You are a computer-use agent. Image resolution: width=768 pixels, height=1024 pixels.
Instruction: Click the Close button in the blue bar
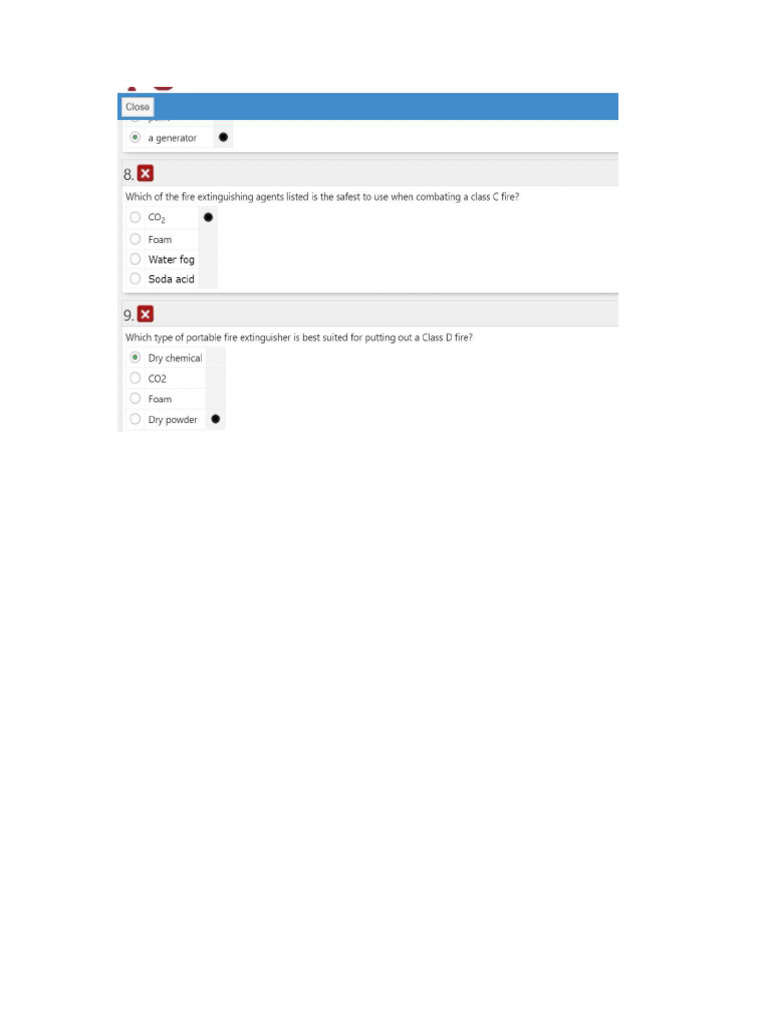pyautogui.click(x=138, y=107)
